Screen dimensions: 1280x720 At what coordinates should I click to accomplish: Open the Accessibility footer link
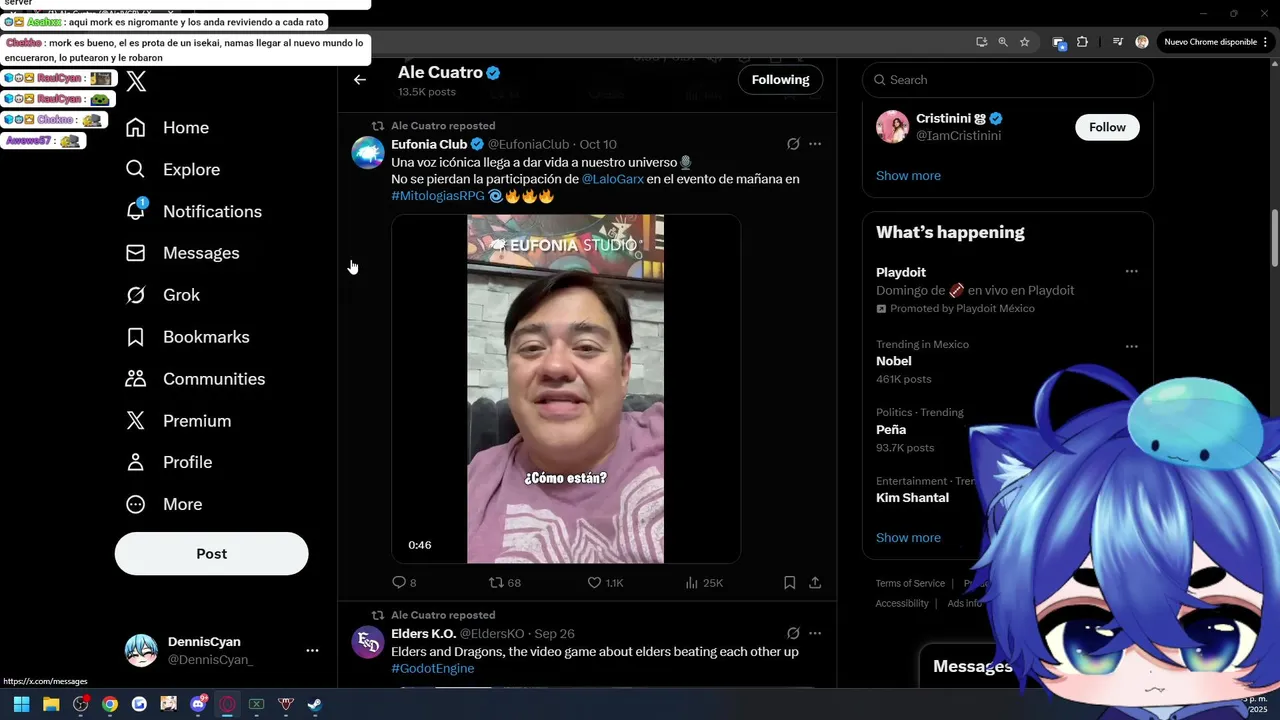click(902, 603)
